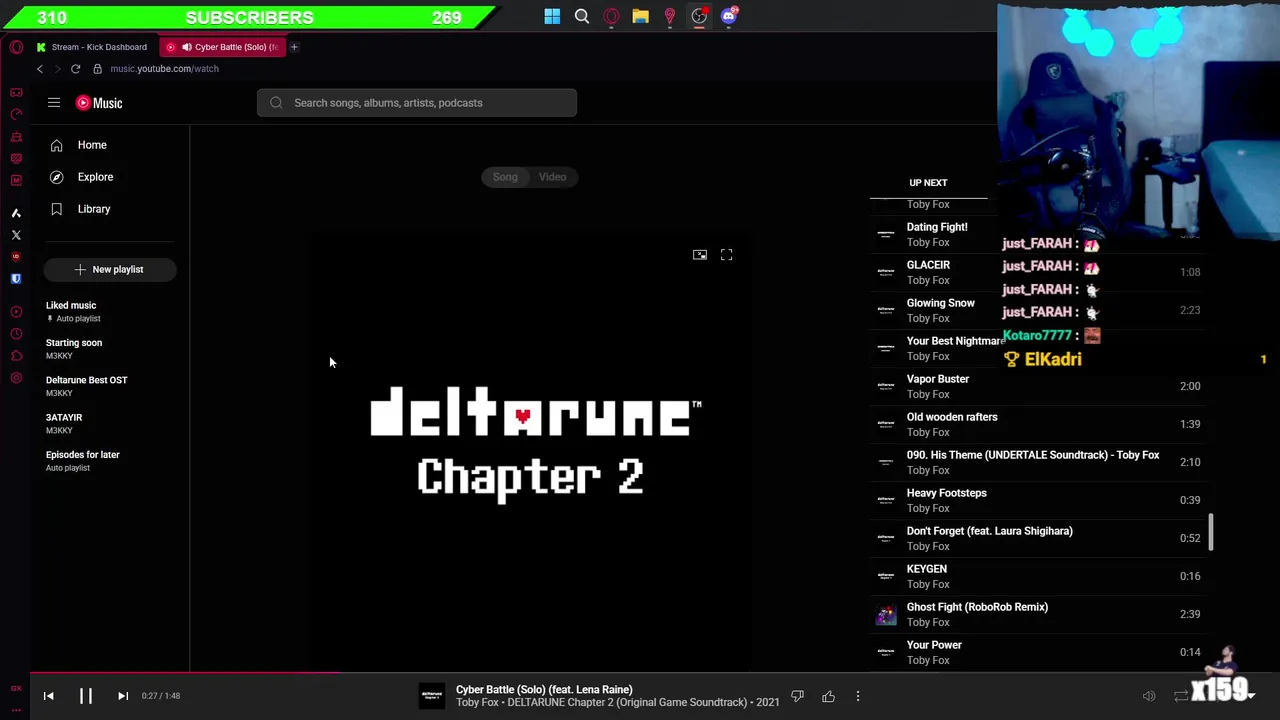Open Extensions cube icon in sidebar
This screenshot has width=1280, height=720.
16,356
